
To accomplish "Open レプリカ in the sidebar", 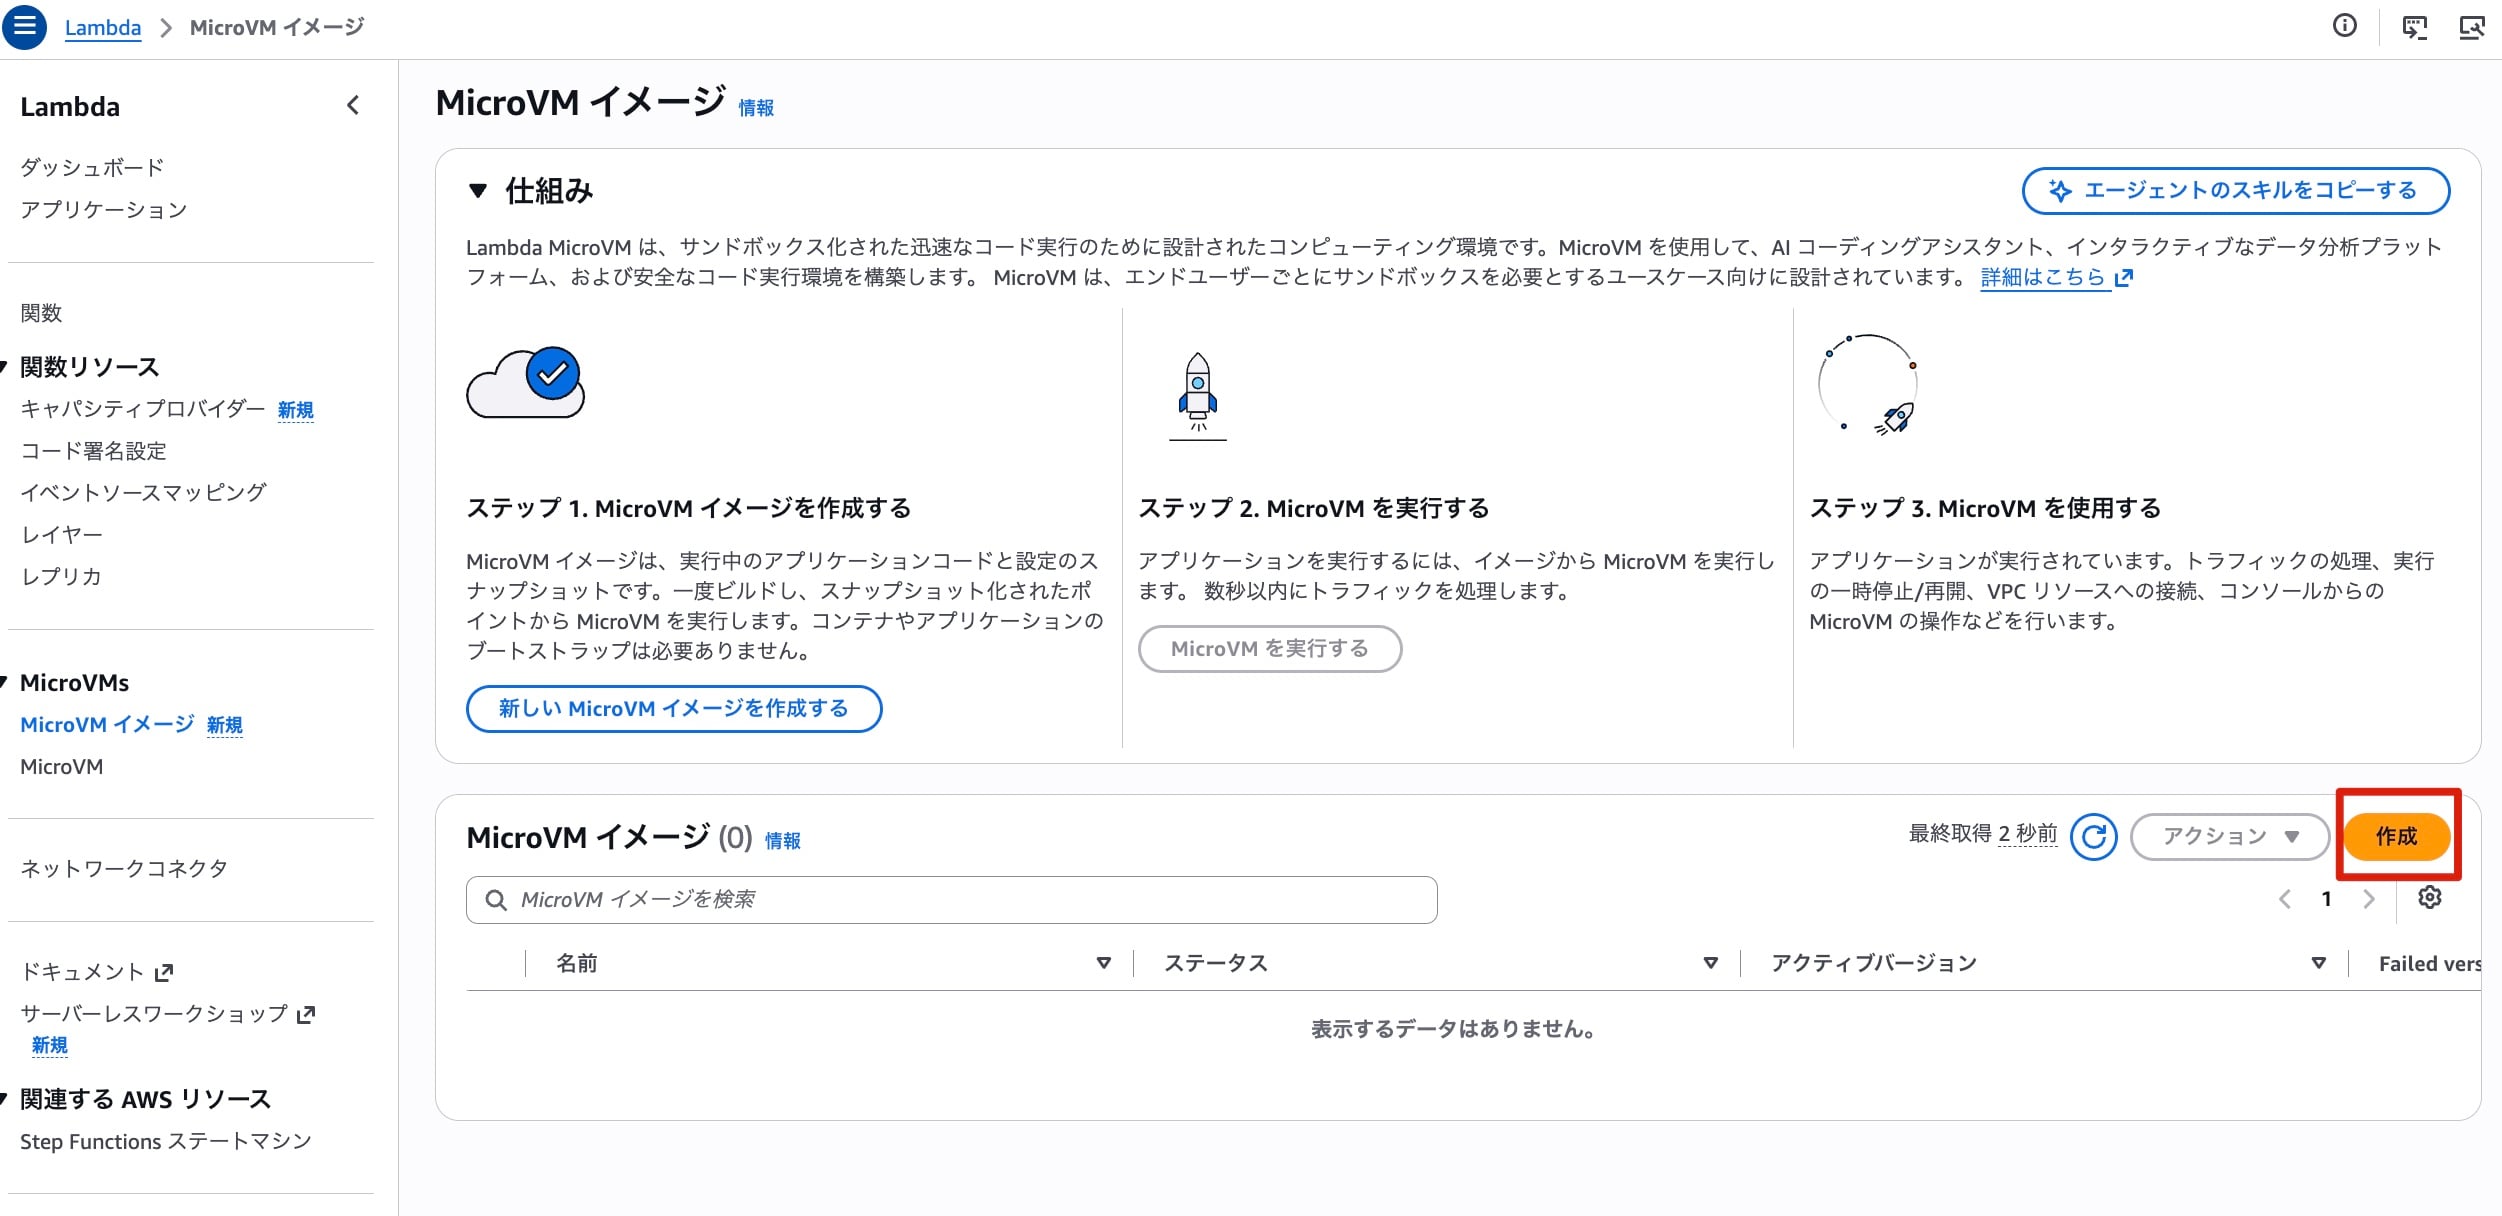I will click(61, 576).
